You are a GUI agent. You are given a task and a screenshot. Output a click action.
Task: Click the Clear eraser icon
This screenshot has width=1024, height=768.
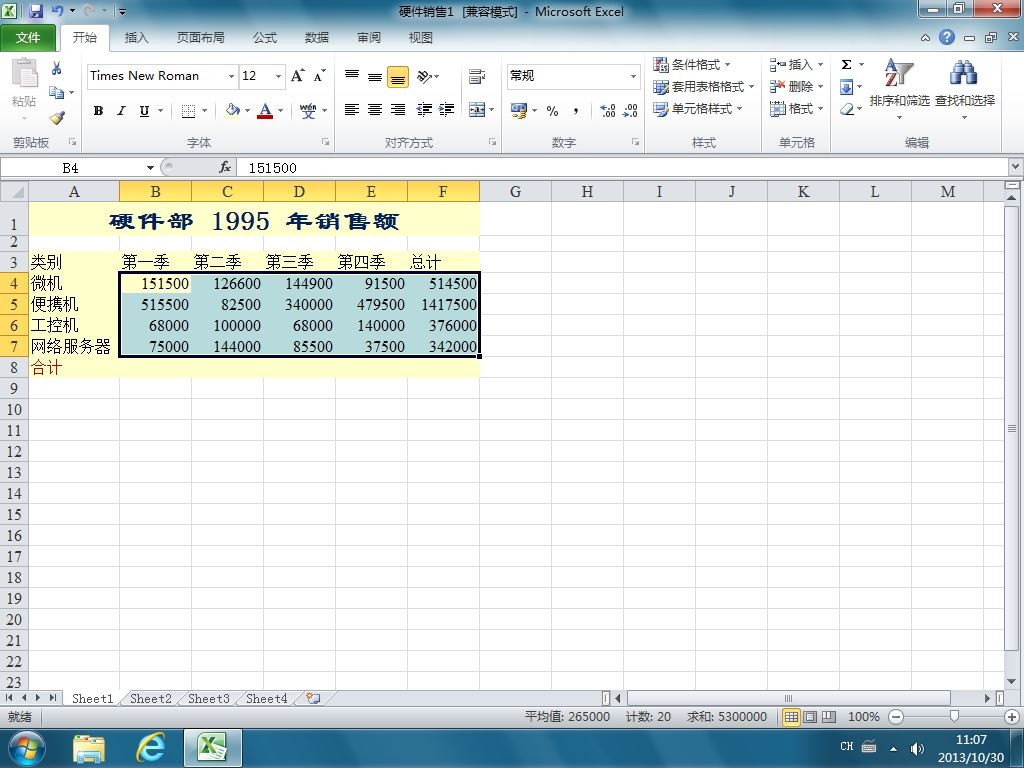847,109
